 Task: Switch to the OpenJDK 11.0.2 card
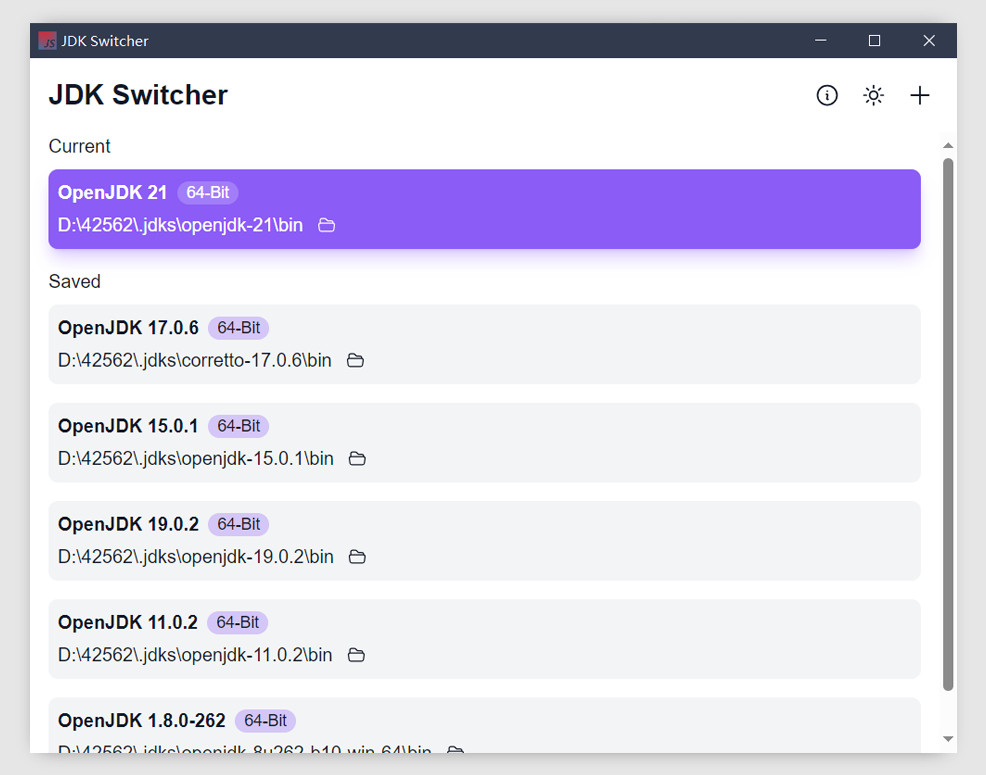(484, 638)
